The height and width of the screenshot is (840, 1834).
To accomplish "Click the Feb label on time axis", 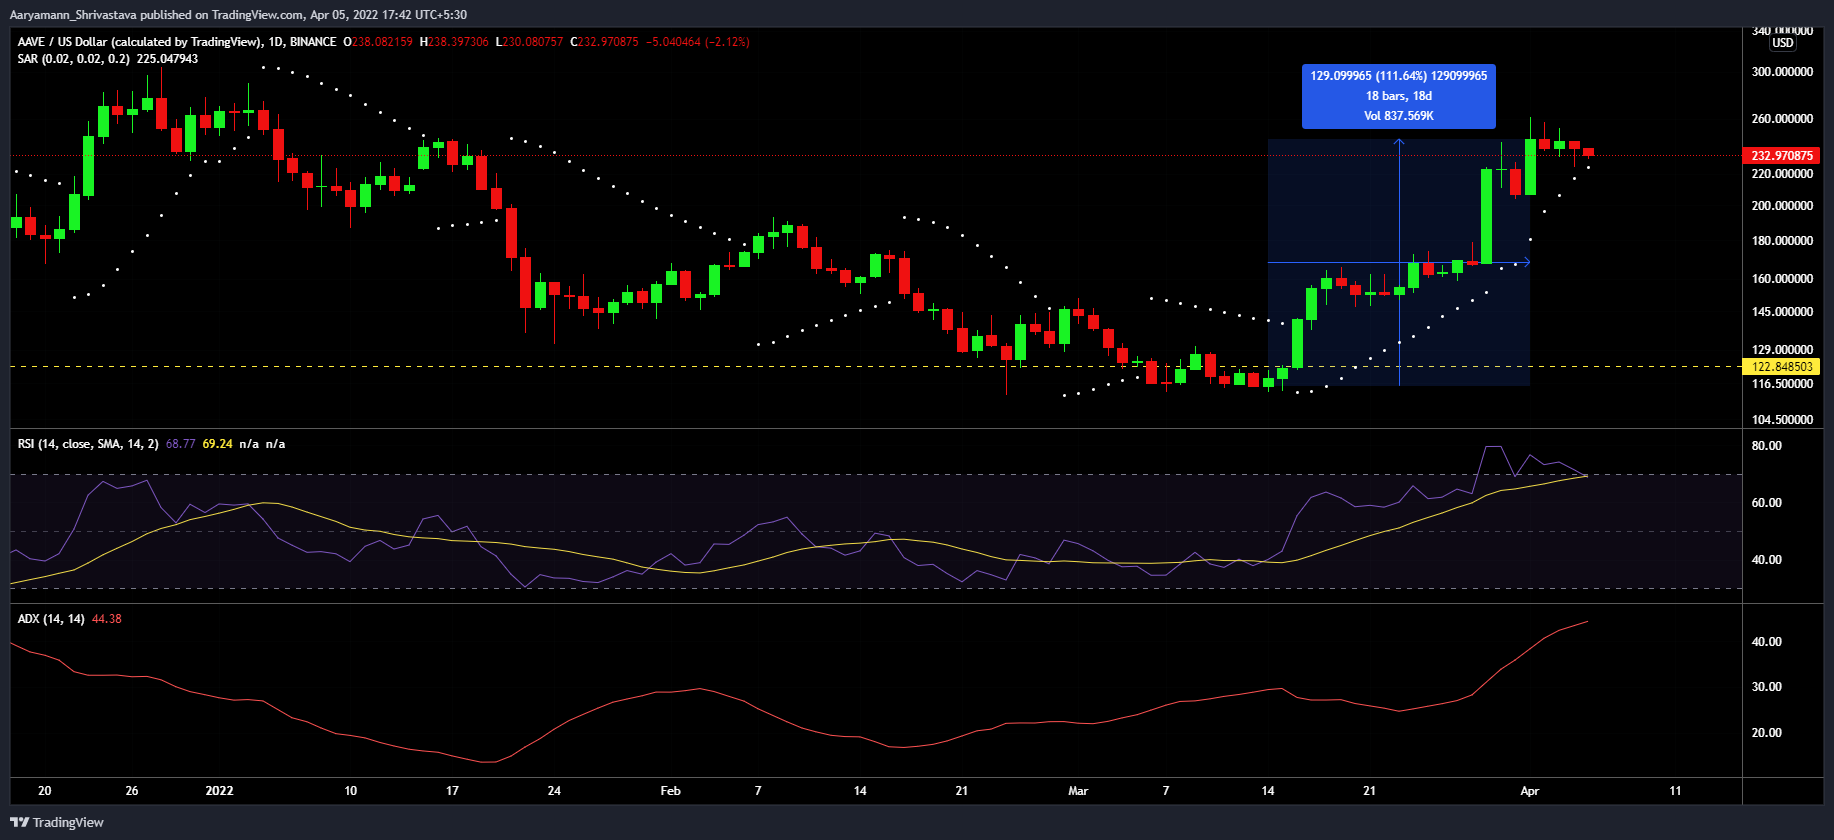I will coord(670,791).
